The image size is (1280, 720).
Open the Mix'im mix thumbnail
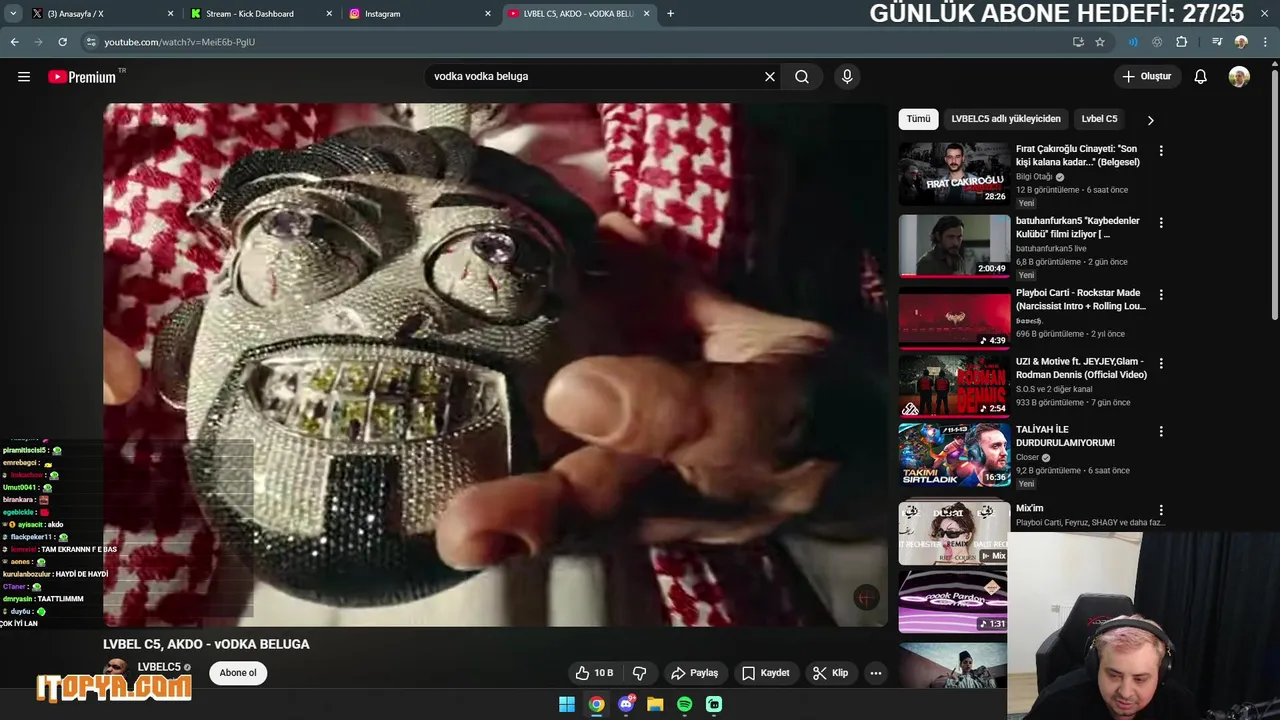pyautogui.click(x=954, y=533)
